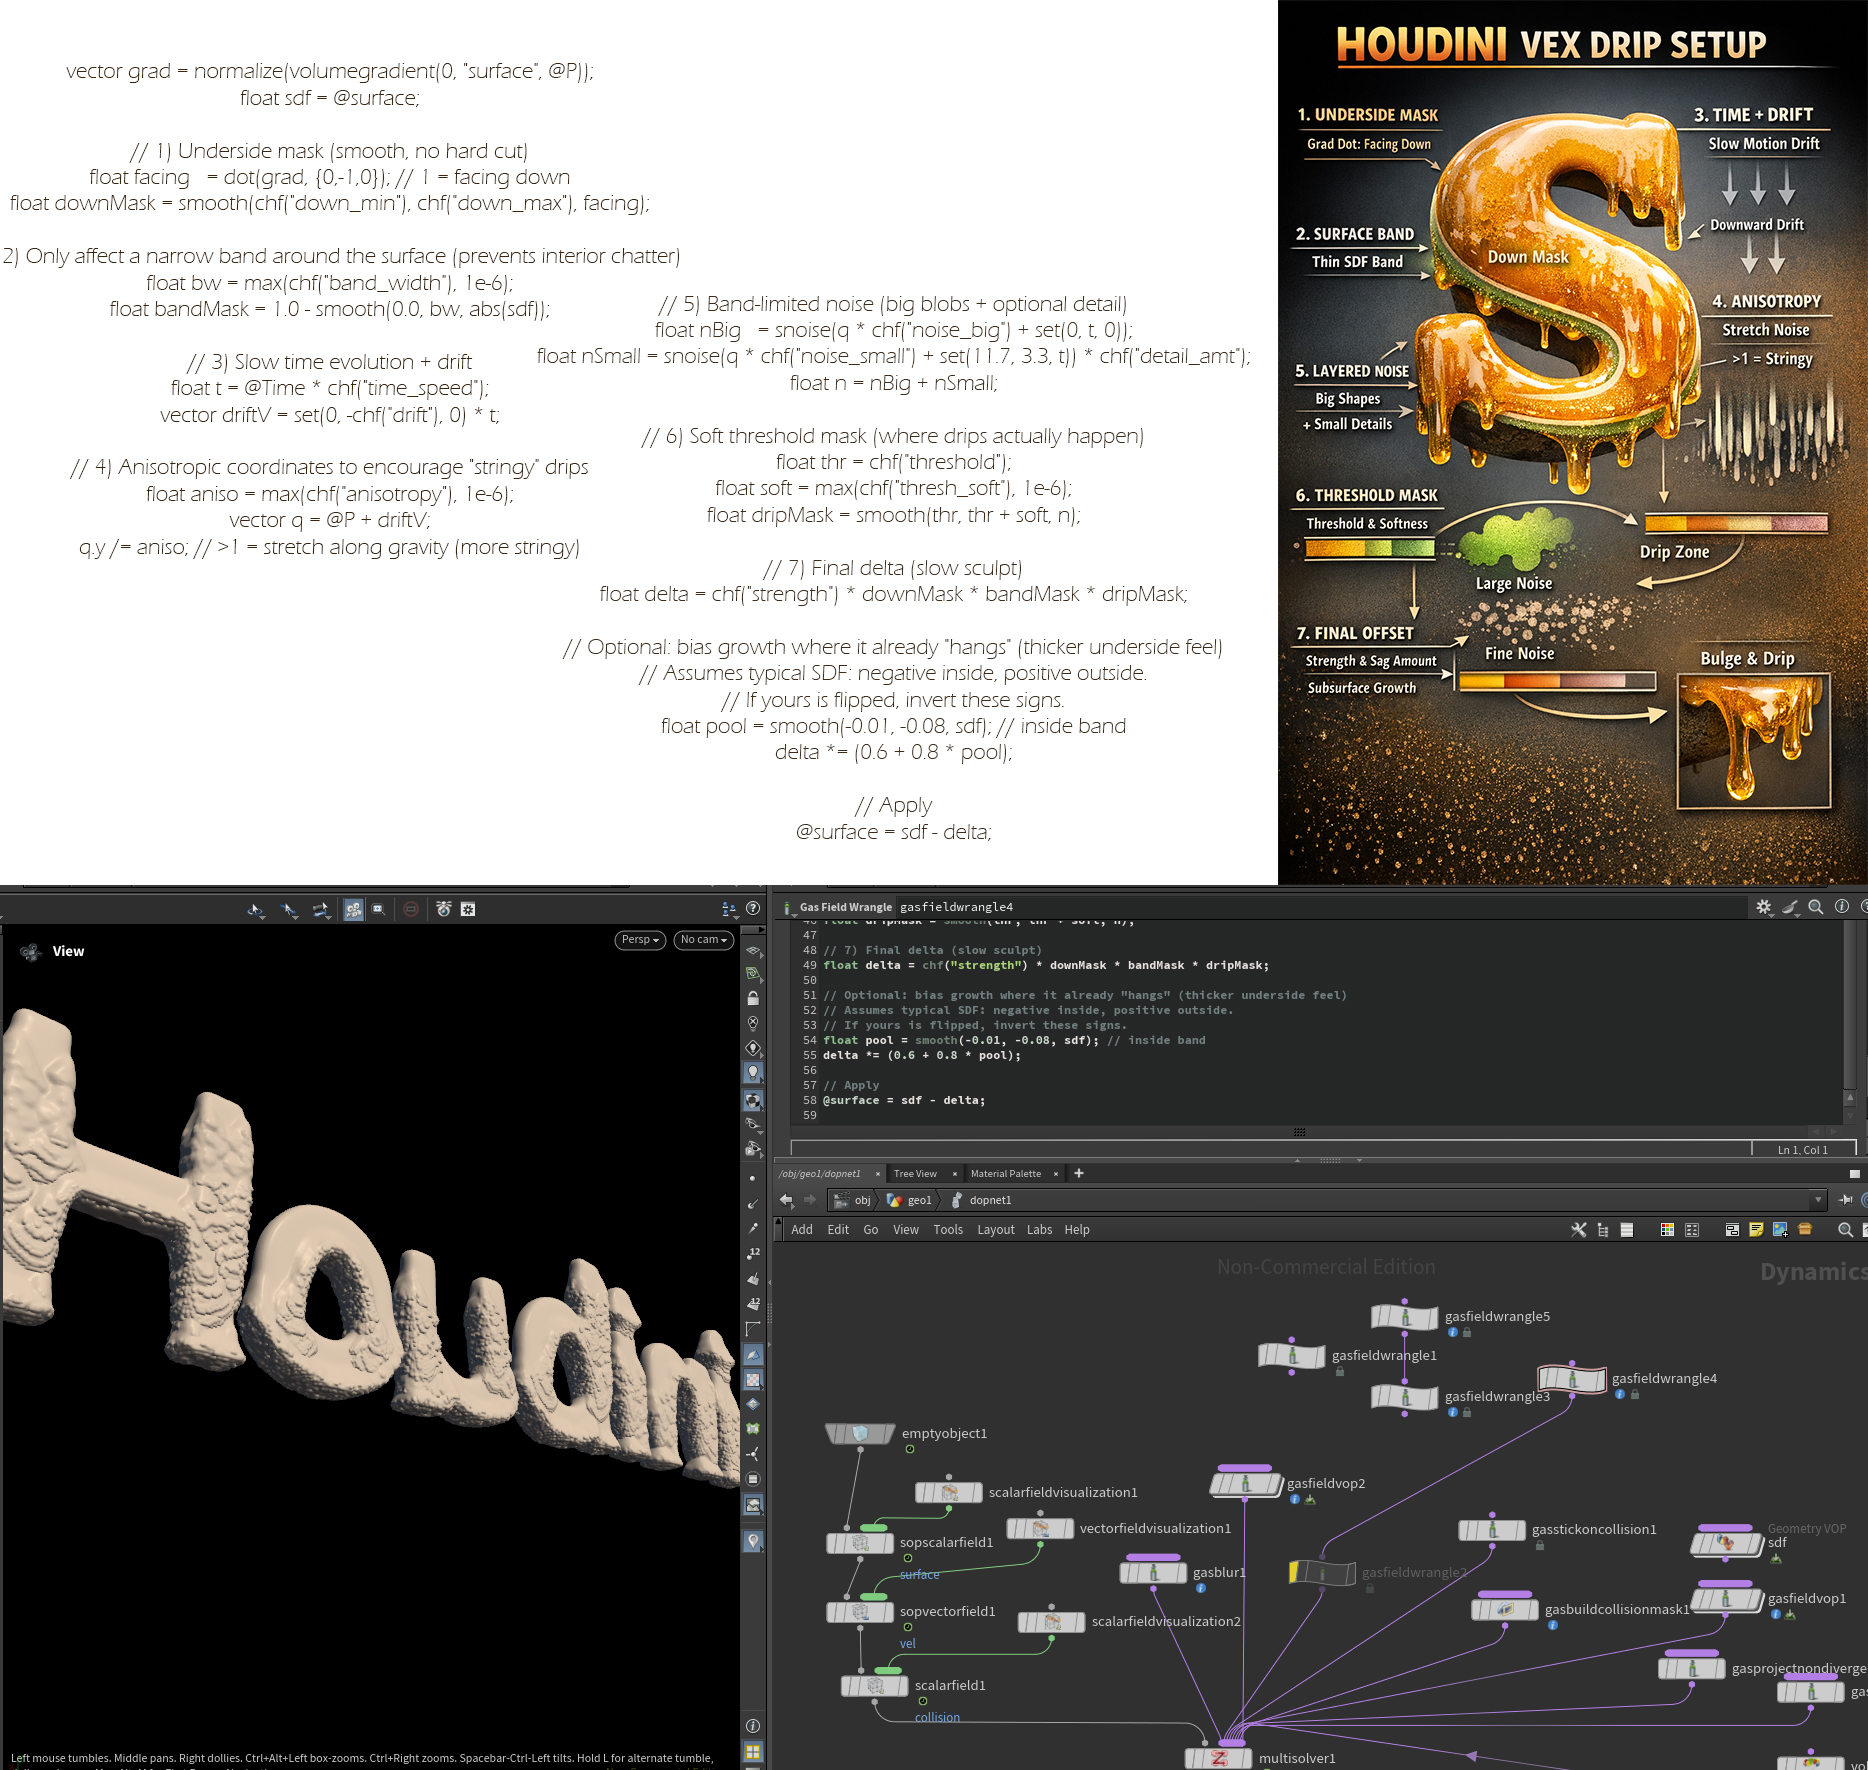Click the network editor search magnifier icon
This screenshot has width=1868, height=1770.
(x=1845, y=1230)
